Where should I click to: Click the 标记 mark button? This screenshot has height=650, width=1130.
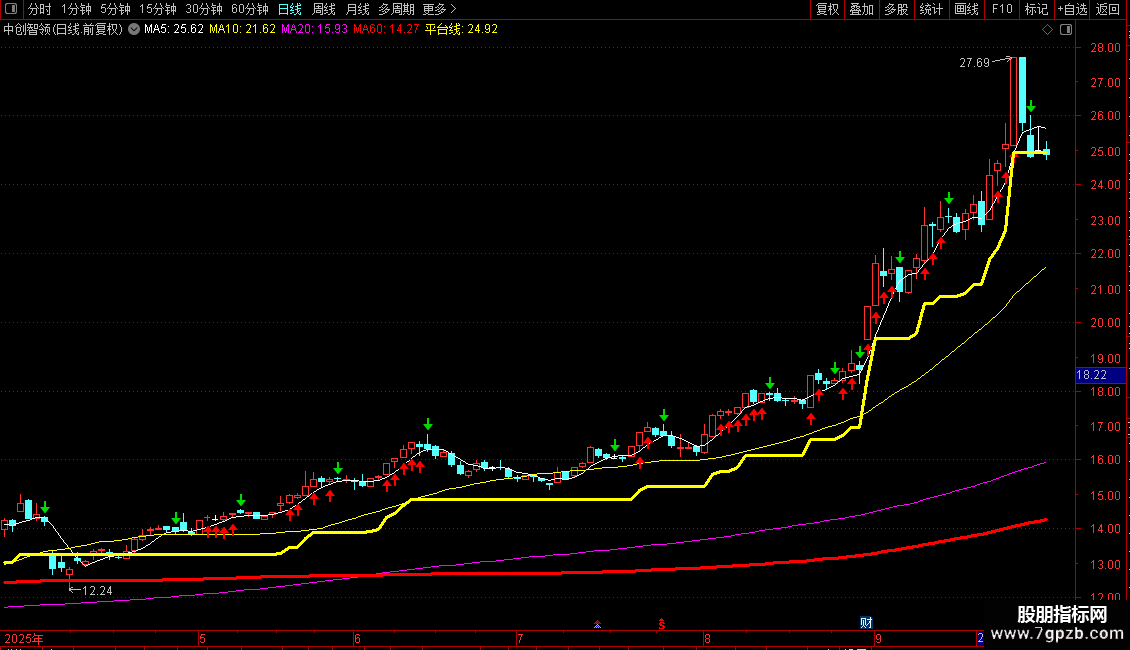pyautogui.click(x=1036, y=9)
